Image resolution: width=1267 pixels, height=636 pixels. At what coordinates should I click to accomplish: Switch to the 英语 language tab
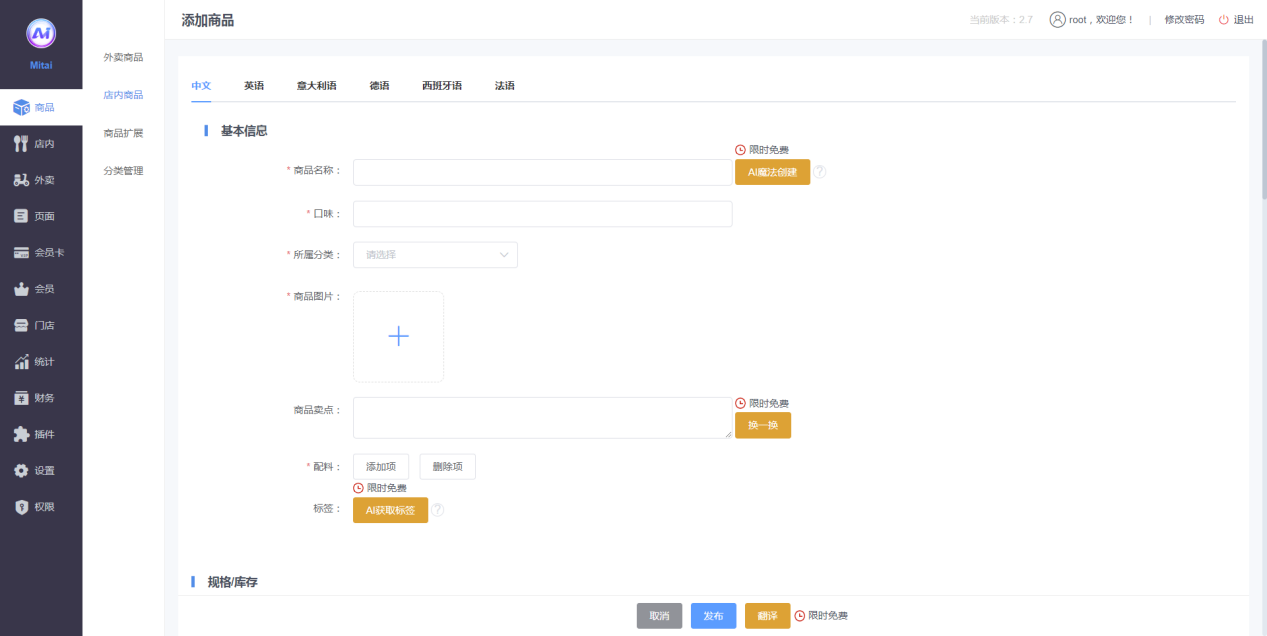(254, 86)
